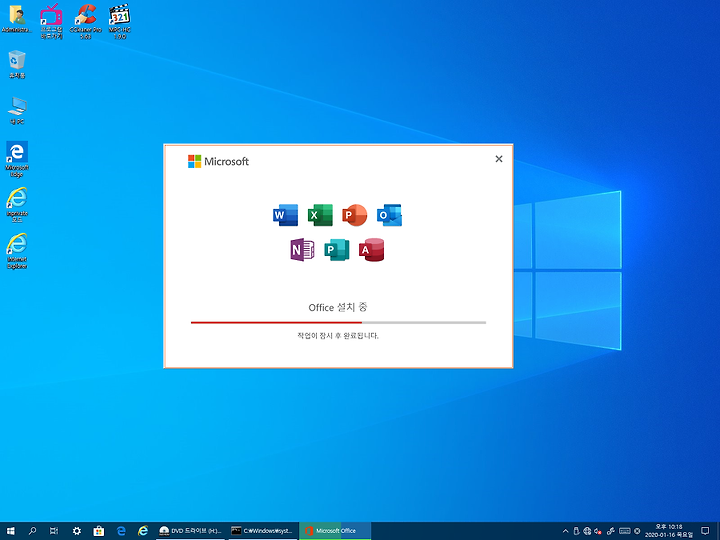
Task: Click the muted volume tray icon
Action: coord(598,531)
